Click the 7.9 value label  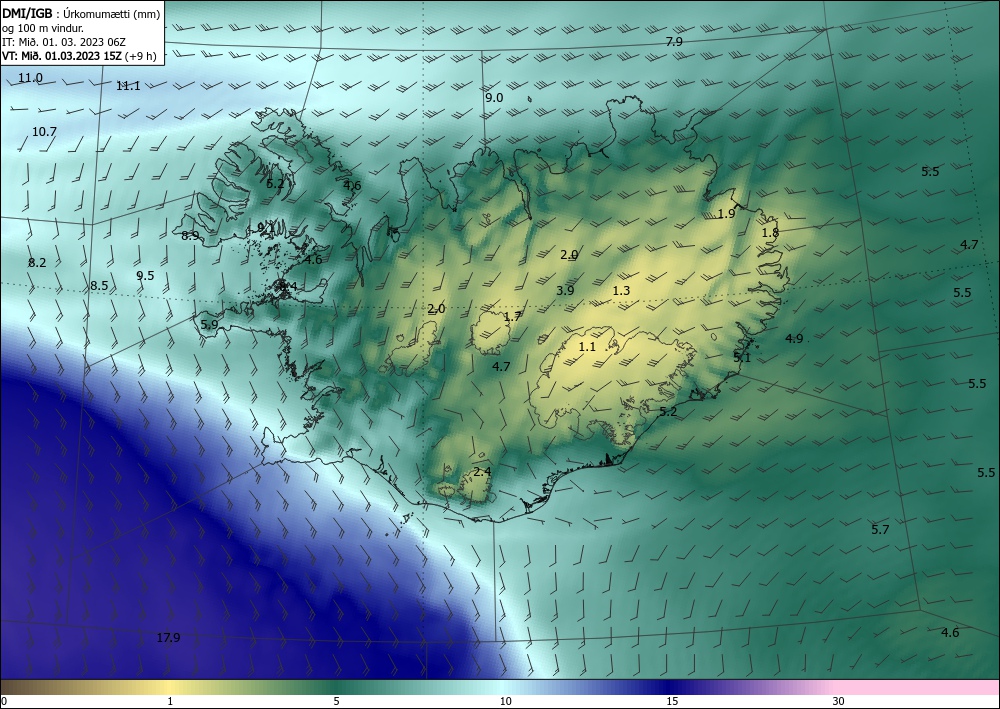(674, 42)
